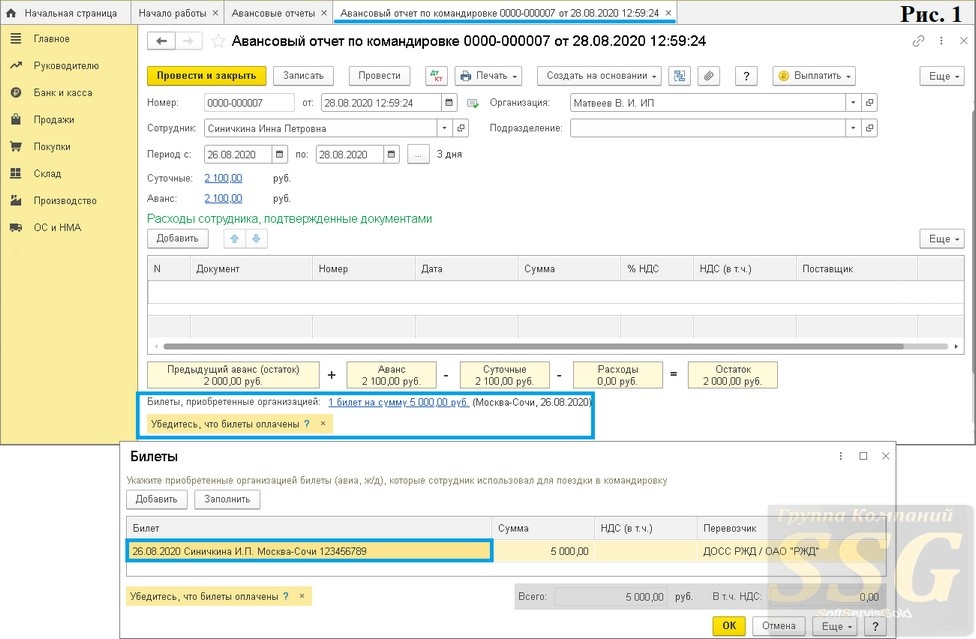Image resolution: width=976 pixels, height=639 pixels.
Task: Click help button in Билеты dialog
Action: click(875, 626)
